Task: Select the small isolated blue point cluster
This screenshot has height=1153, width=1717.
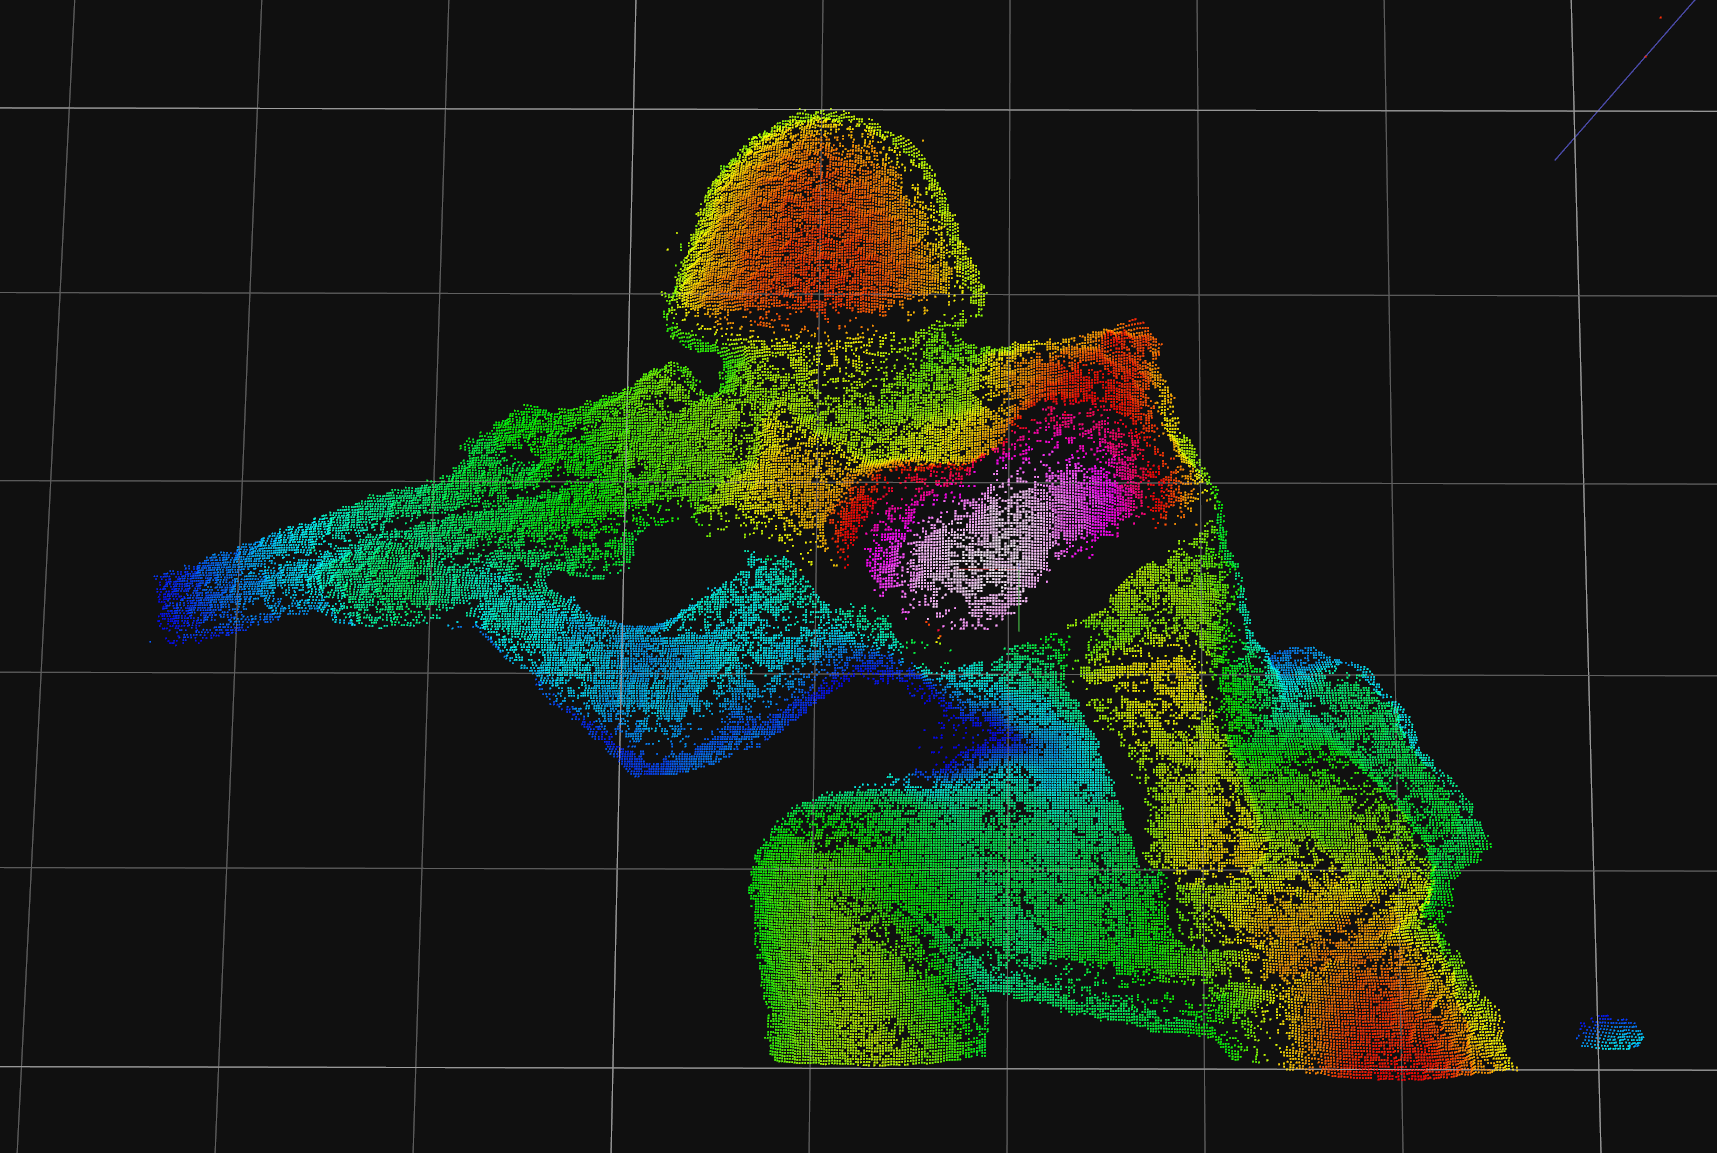Action: [x=1609, y=1033]
